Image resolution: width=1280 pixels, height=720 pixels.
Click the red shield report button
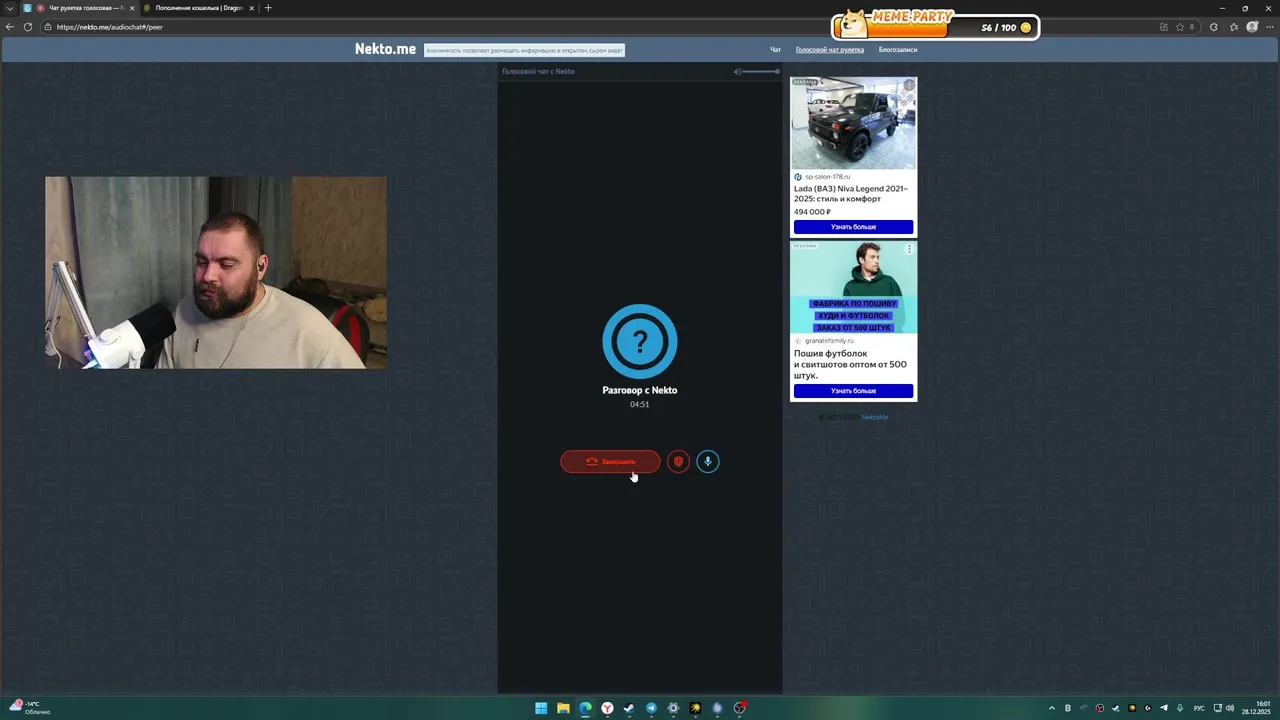tap(678, 461)
